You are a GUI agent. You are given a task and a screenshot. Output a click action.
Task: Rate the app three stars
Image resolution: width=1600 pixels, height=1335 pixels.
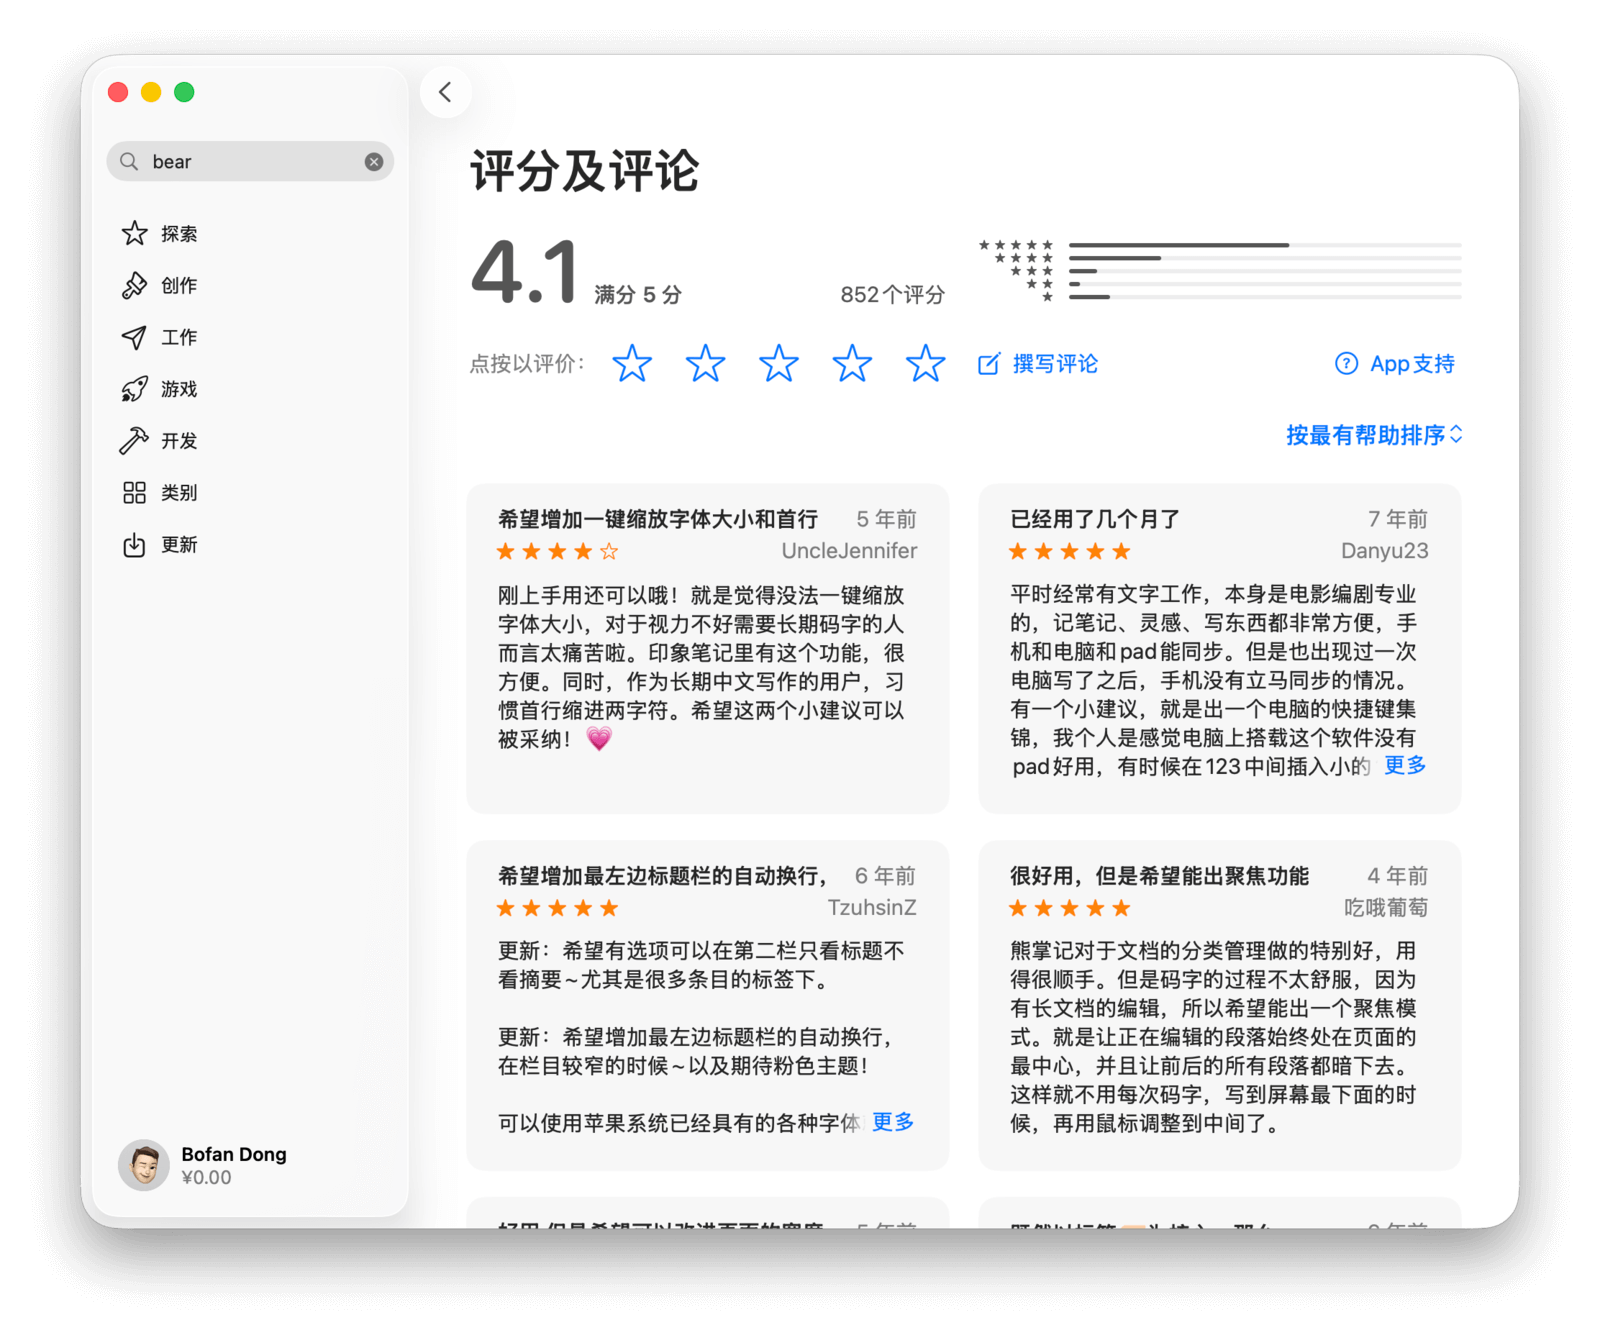779,364
